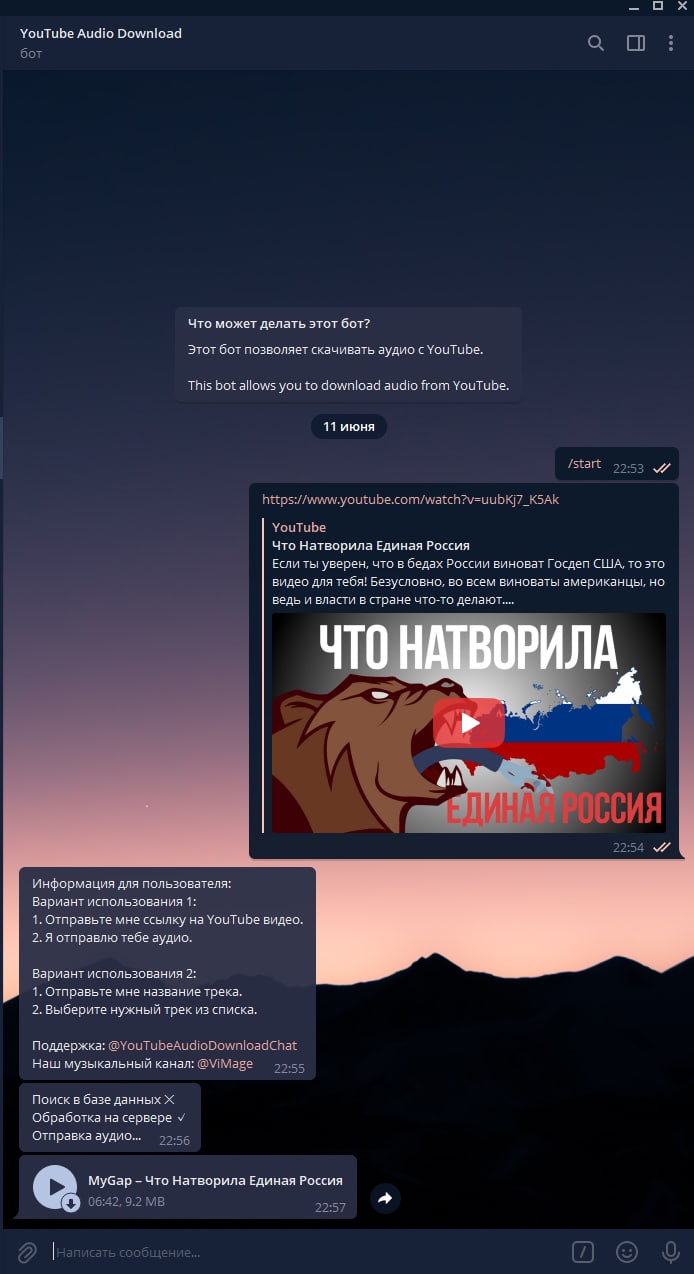The image size is (694, 1274).
Task: Click video thumbnail with bear image
Action: [469, 723]
